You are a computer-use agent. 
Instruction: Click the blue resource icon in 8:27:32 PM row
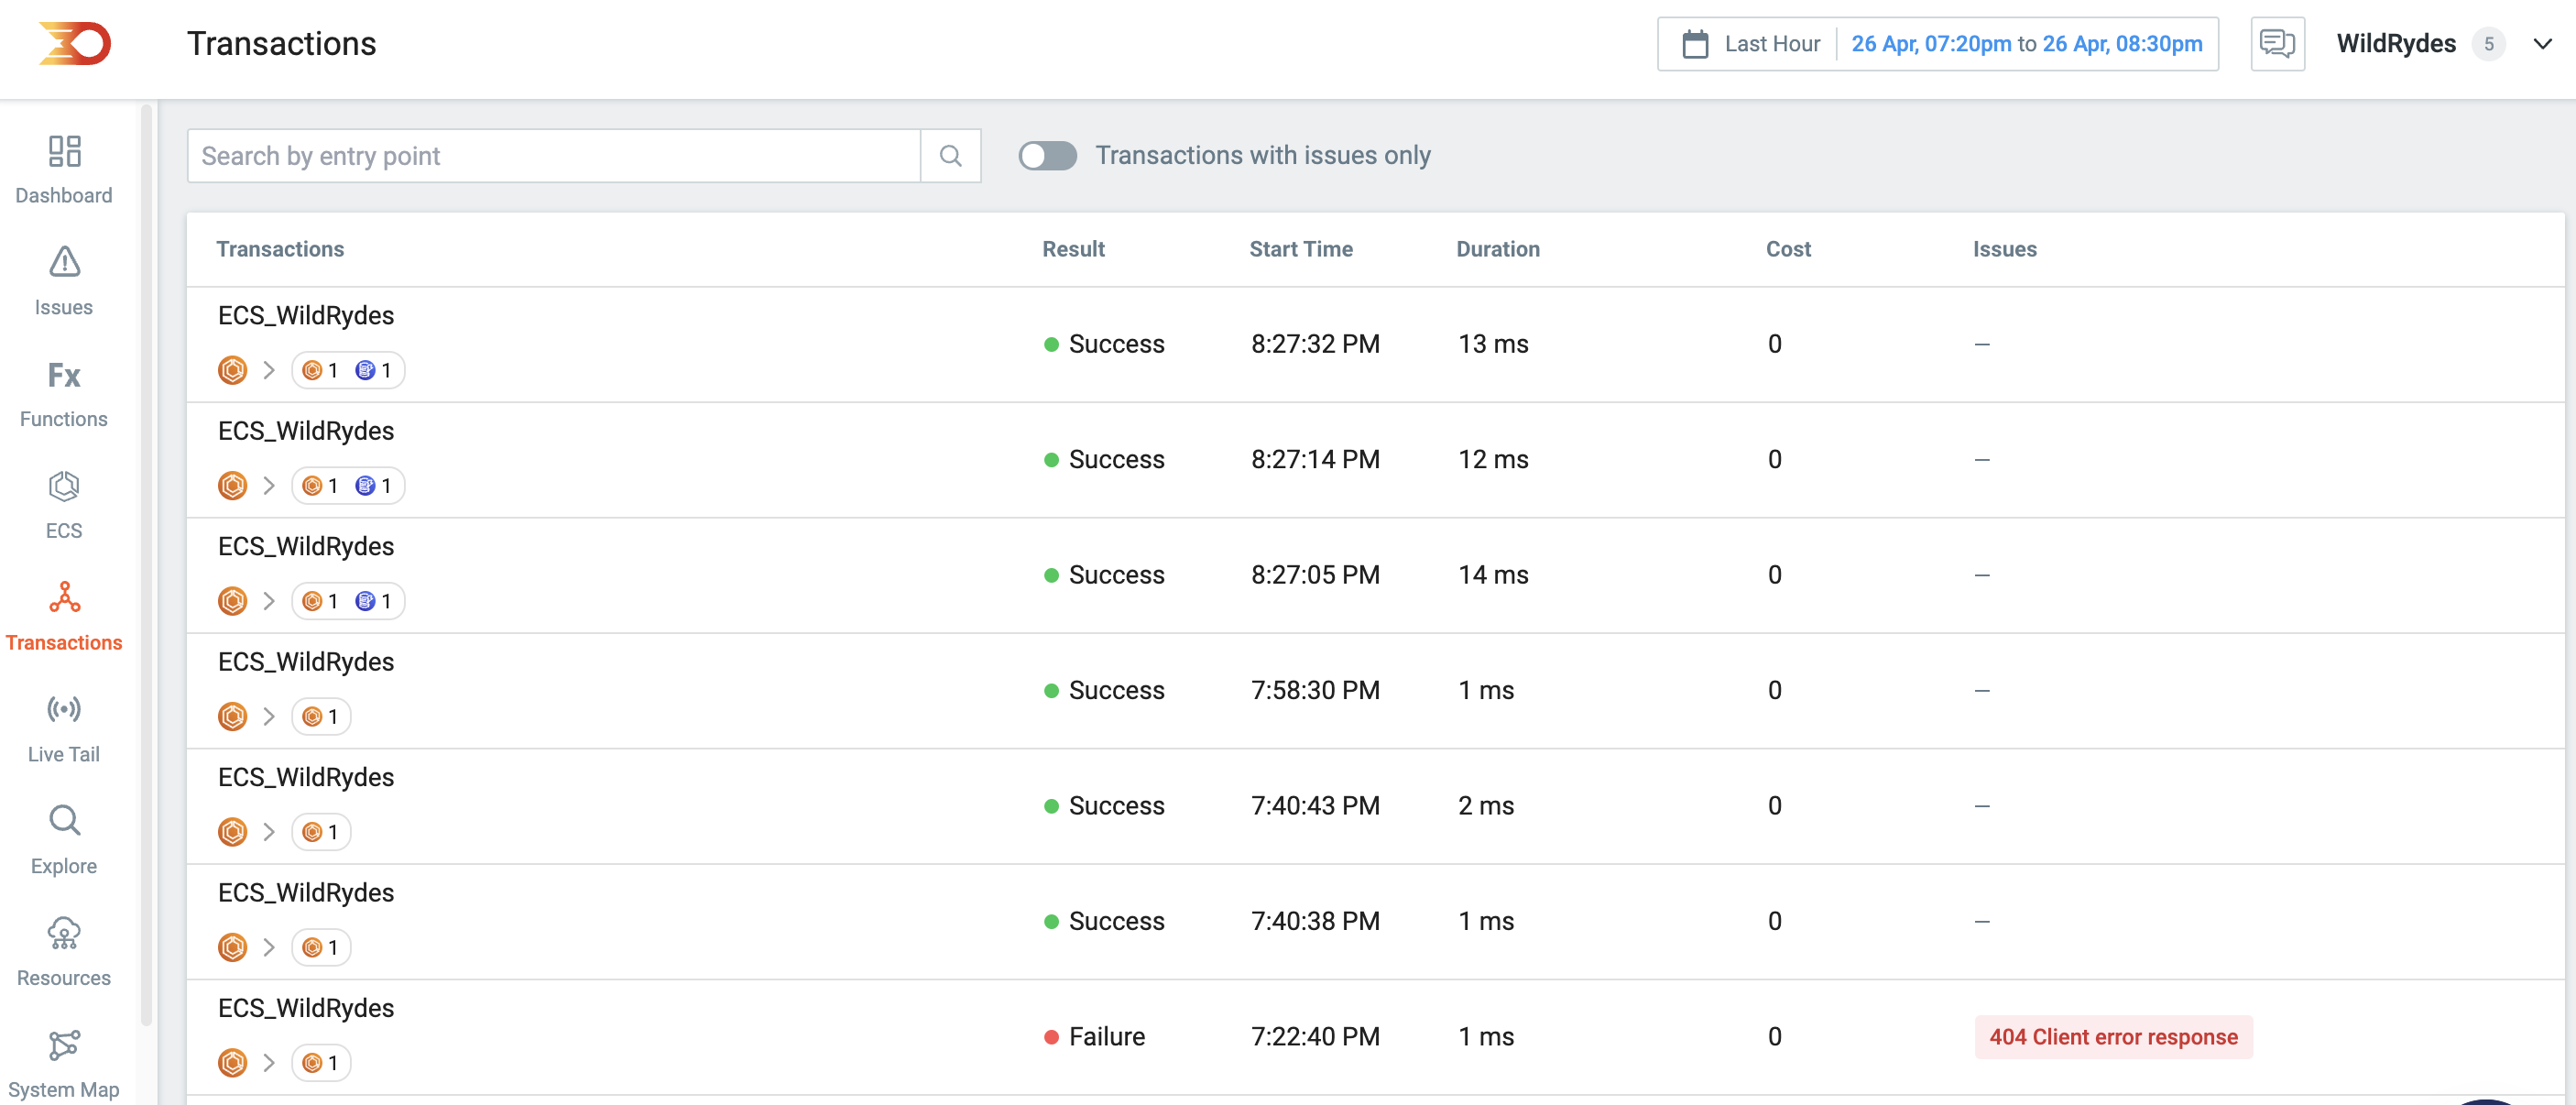click(366, 371)
